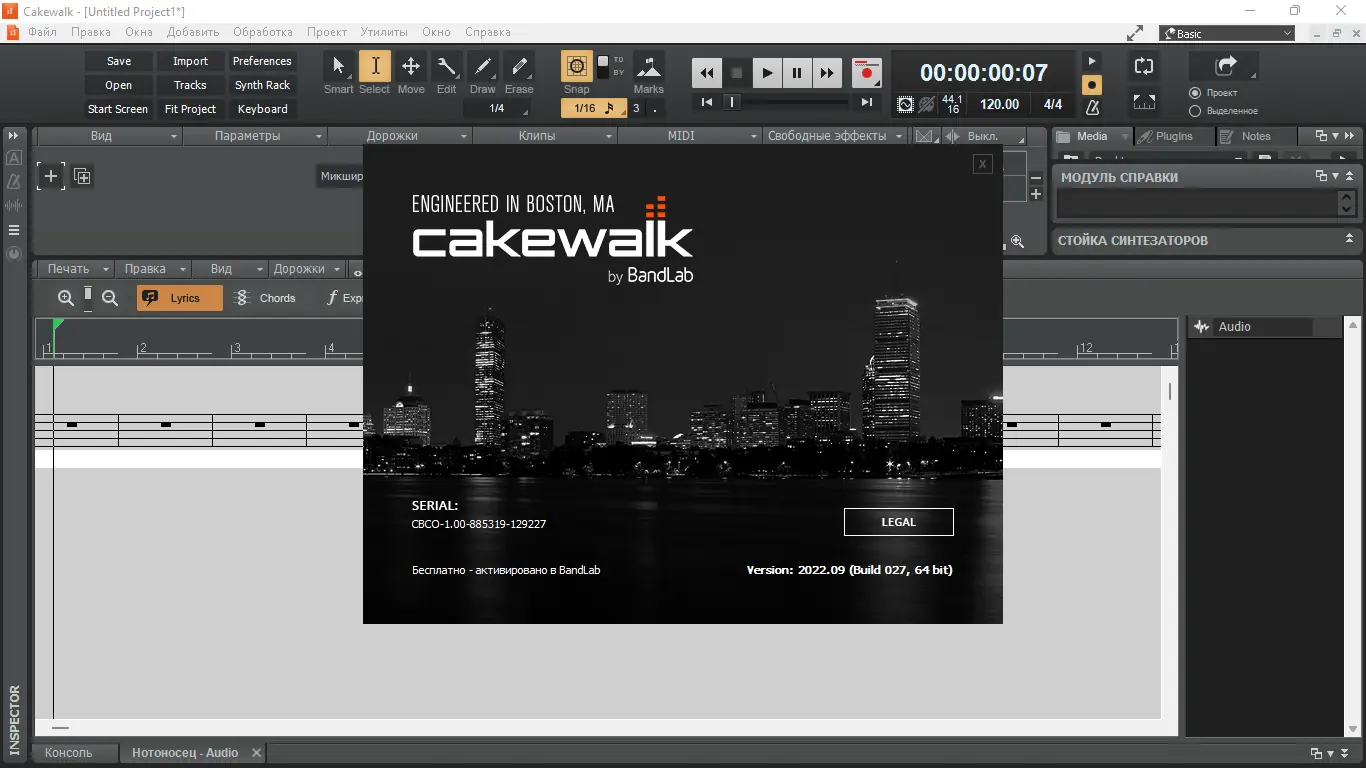The image size is (1366, 768).
Task: Open the Печать dropdown menu
Action: [75, 269]
